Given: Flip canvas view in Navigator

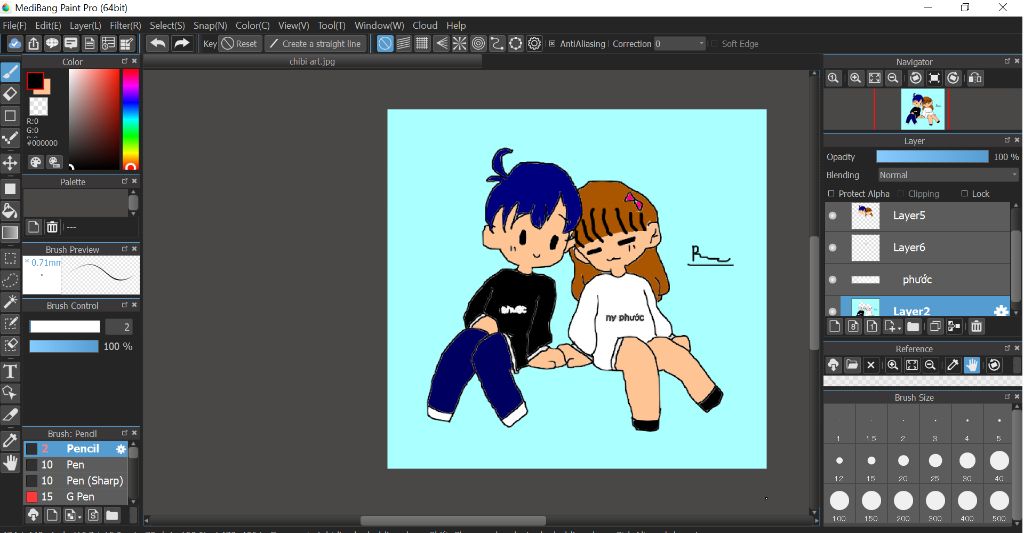Looking at the screenshot, I should (x=975, y=78).
